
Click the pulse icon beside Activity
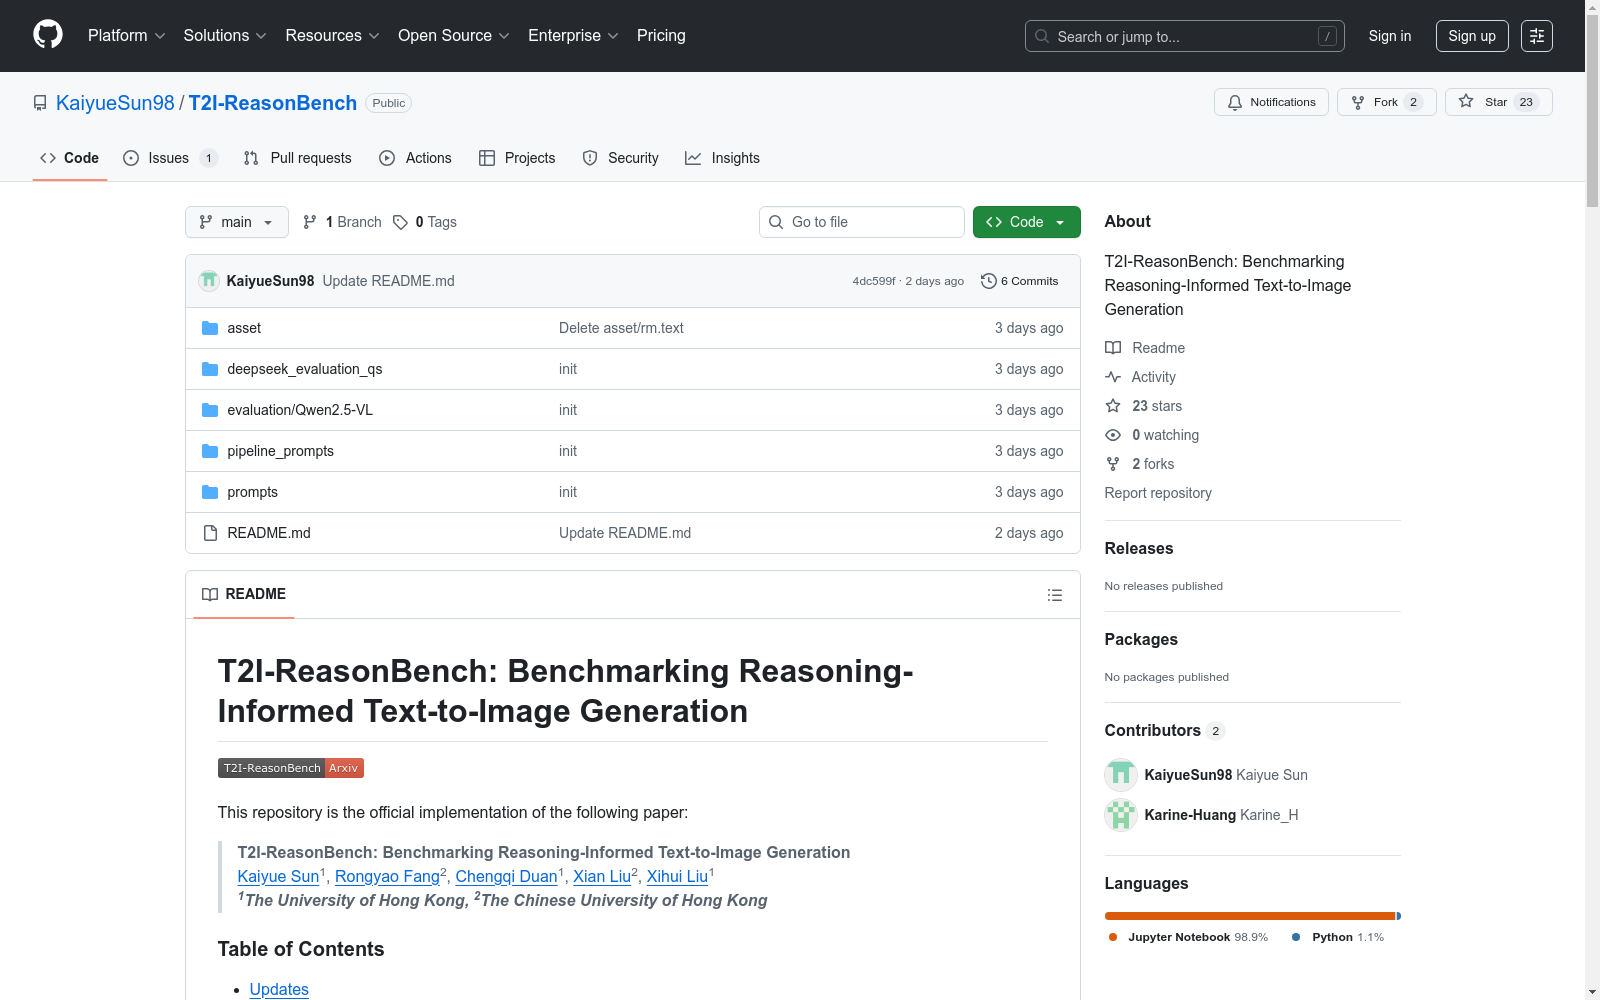click(x=1113, y=377)
